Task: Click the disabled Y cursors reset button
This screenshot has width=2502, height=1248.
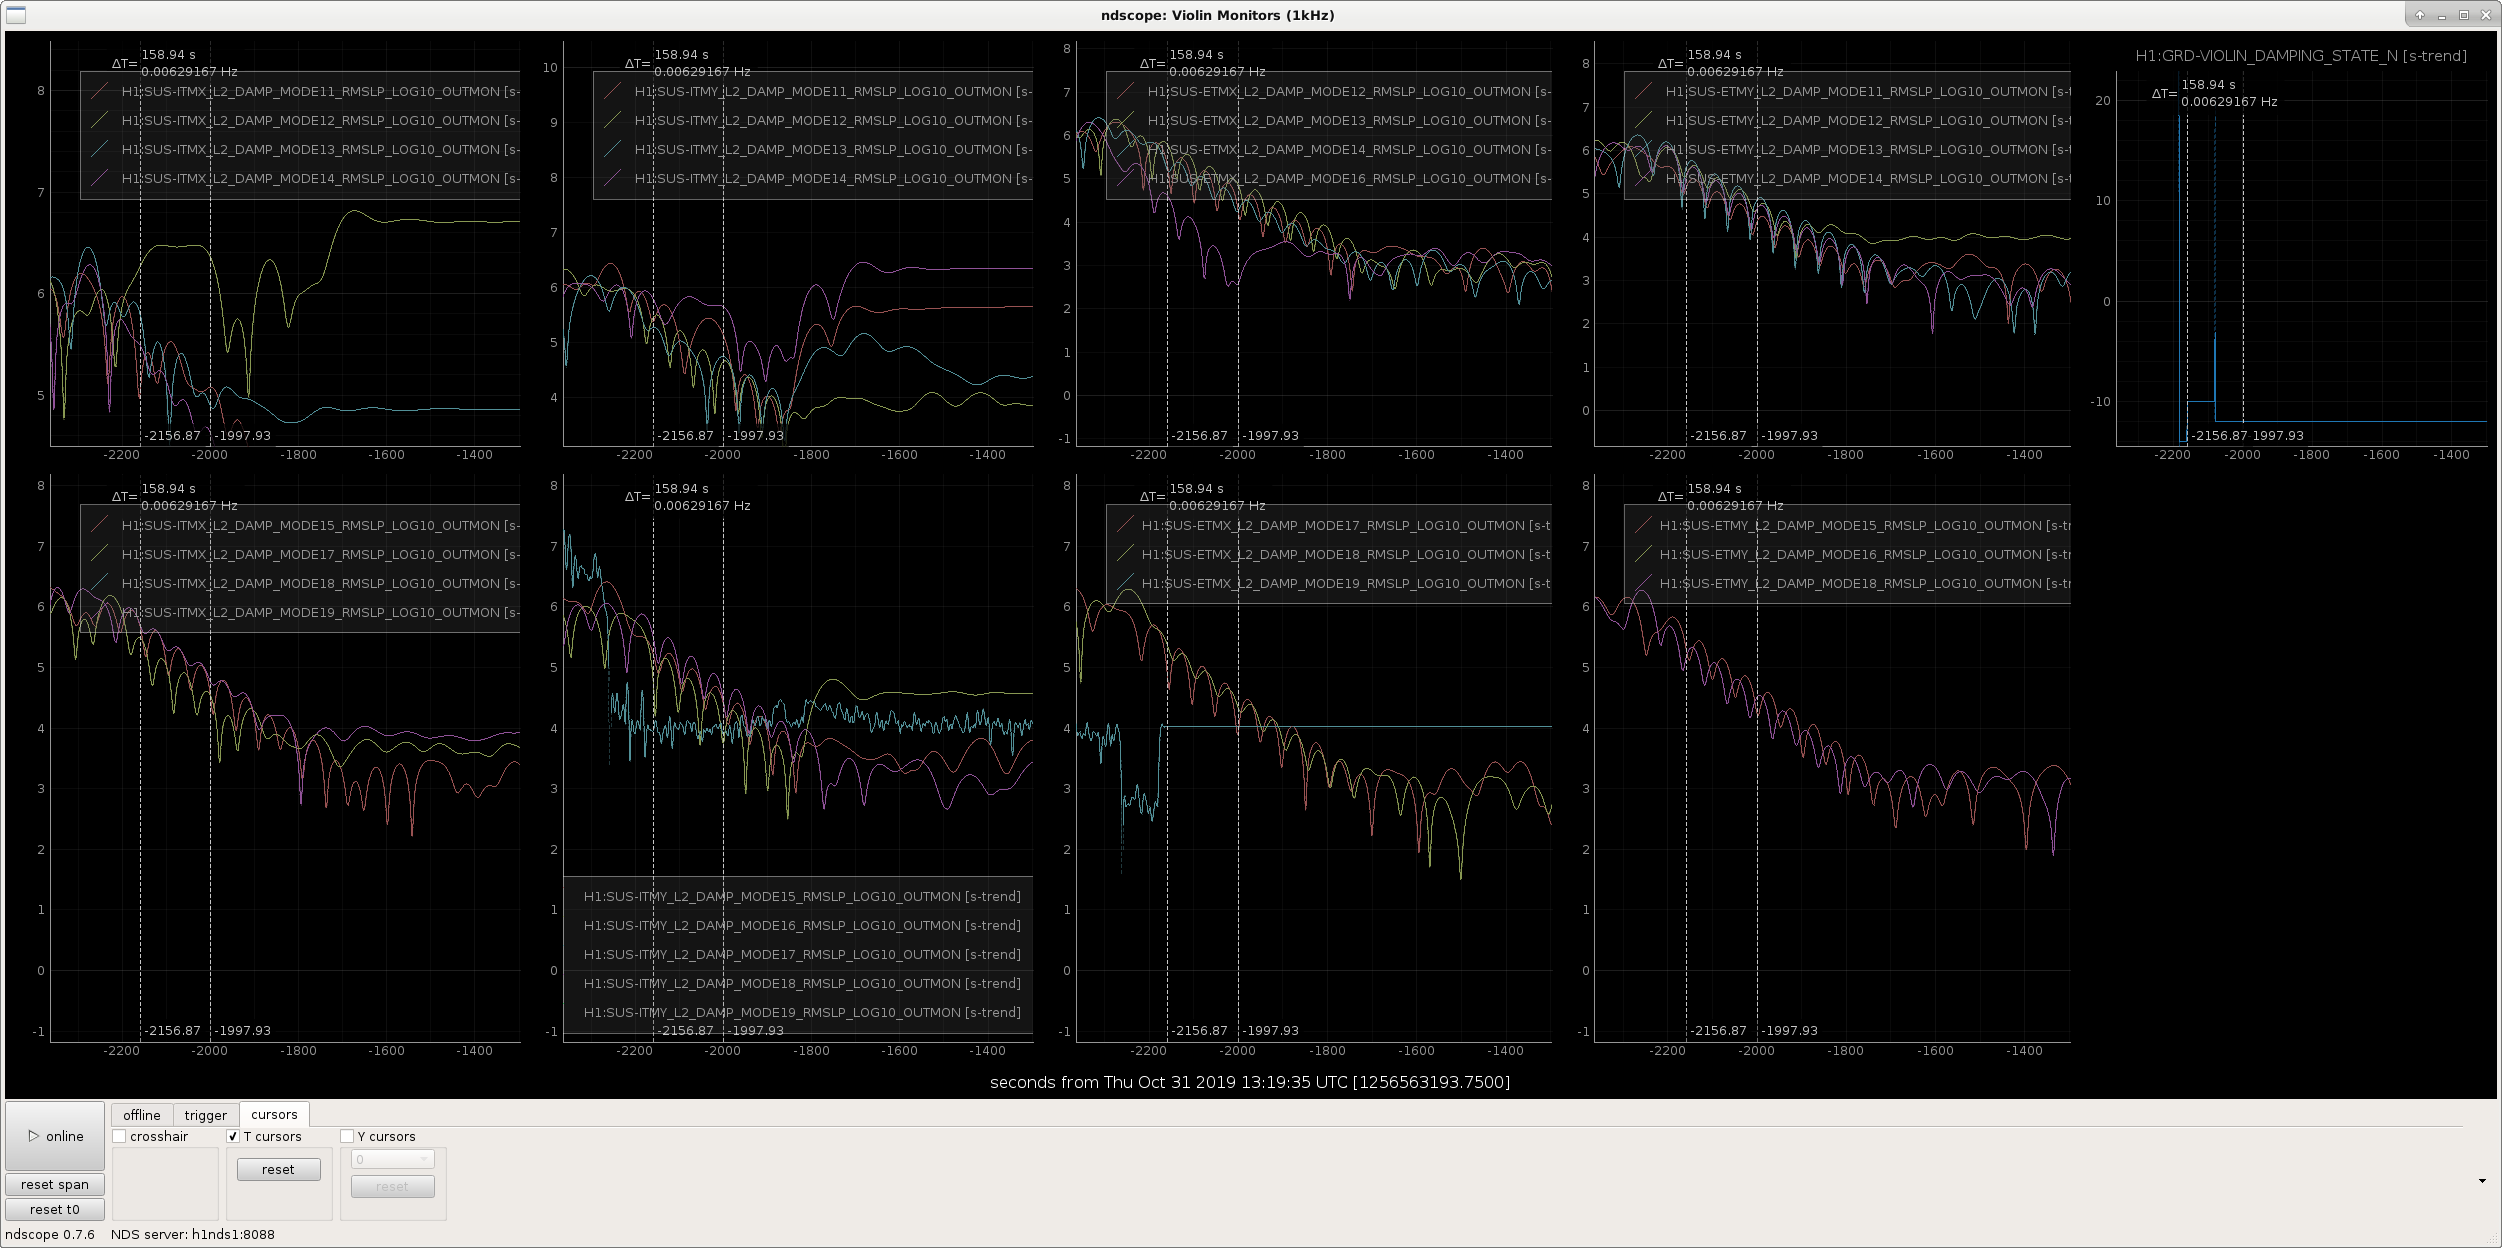Action: pyautogui.click(x=392, y=1186)
